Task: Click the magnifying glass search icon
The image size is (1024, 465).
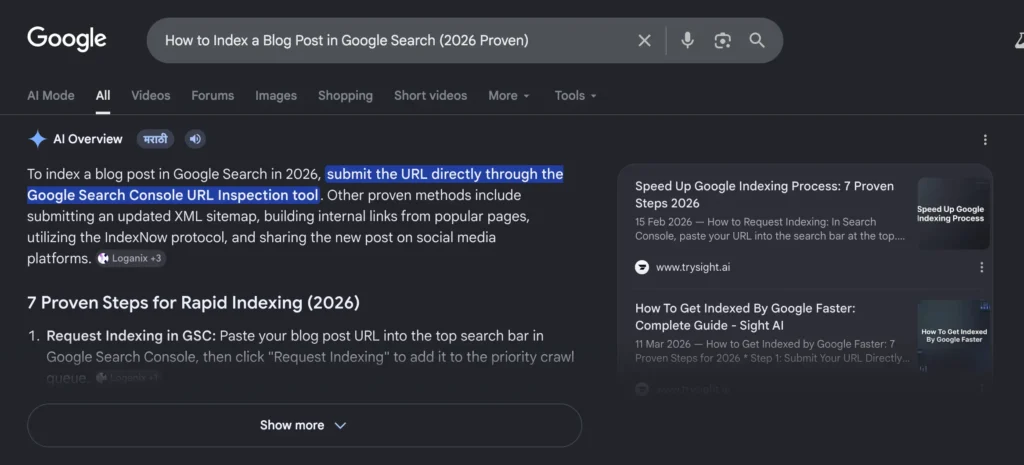Action: pos(757,40)
